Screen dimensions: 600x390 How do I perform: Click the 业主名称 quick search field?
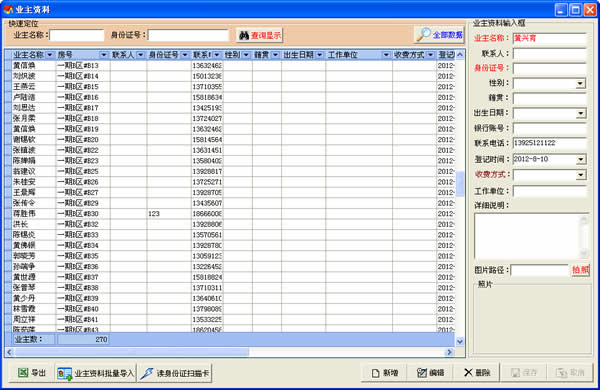click(77, 35)
